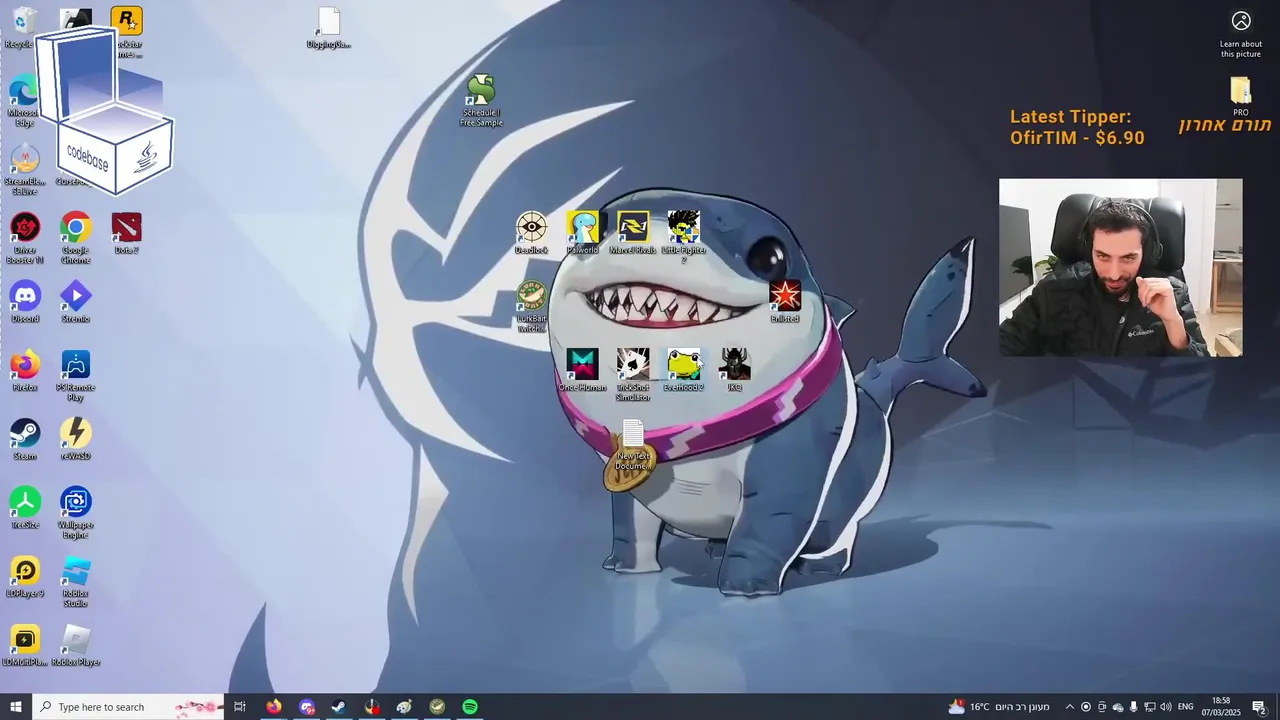Open LDMultiPlayer desktop shortcut

click(x=25, y=645)
